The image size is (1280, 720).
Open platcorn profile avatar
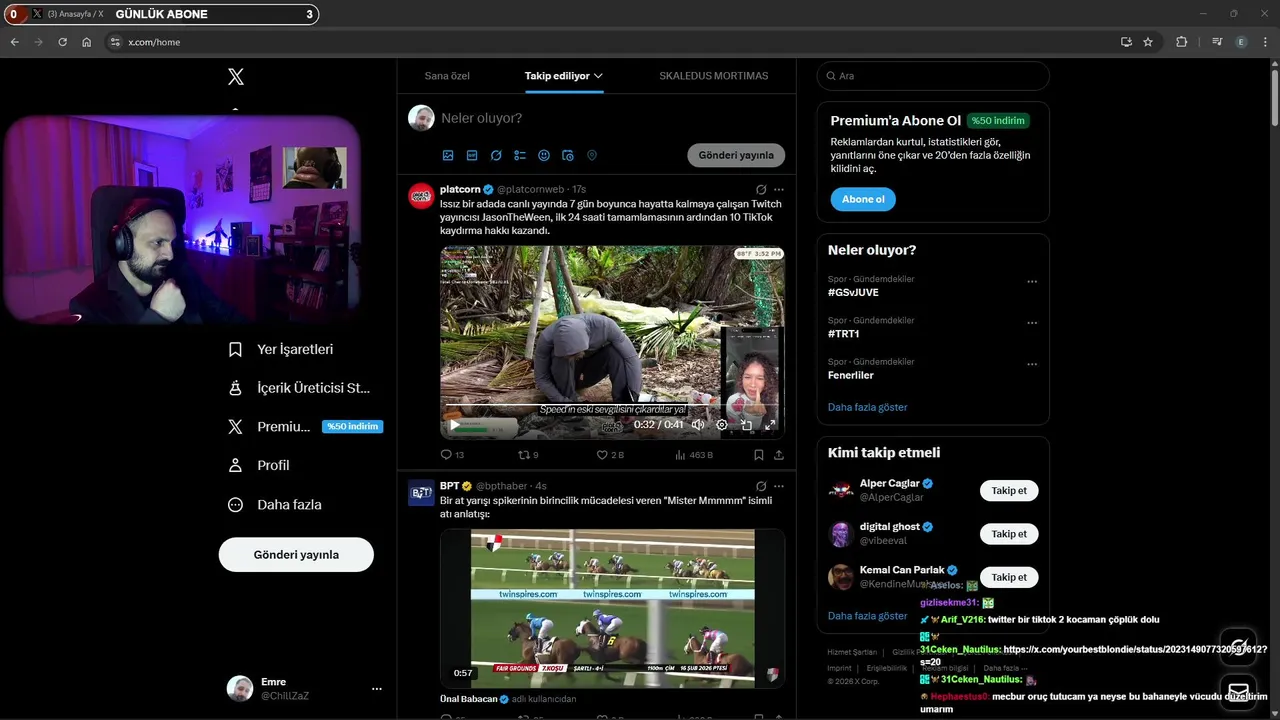coord(421,196)
